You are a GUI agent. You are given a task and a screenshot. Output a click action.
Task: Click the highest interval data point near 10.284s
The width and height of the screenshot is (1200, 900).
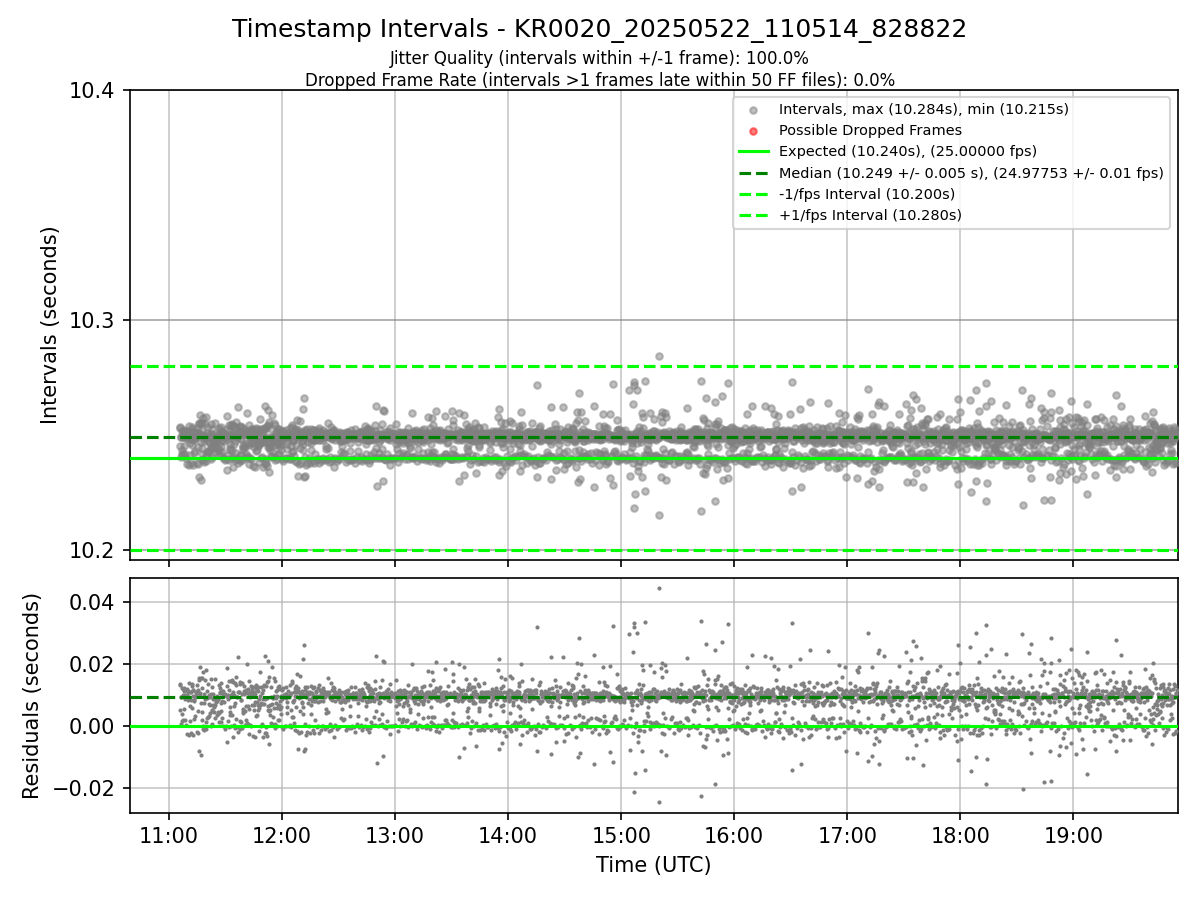pyautogui.click(x=659, y=356)
